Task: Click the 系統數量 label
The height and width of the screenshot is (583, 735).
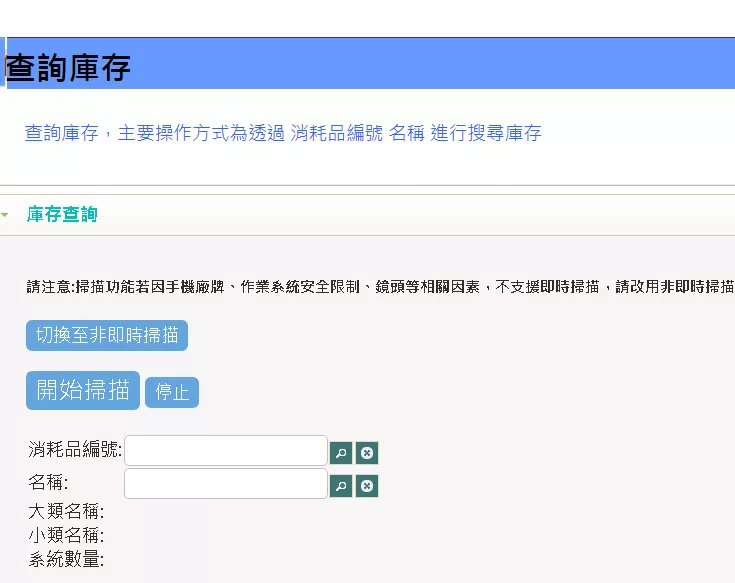Action: (66, 558)
